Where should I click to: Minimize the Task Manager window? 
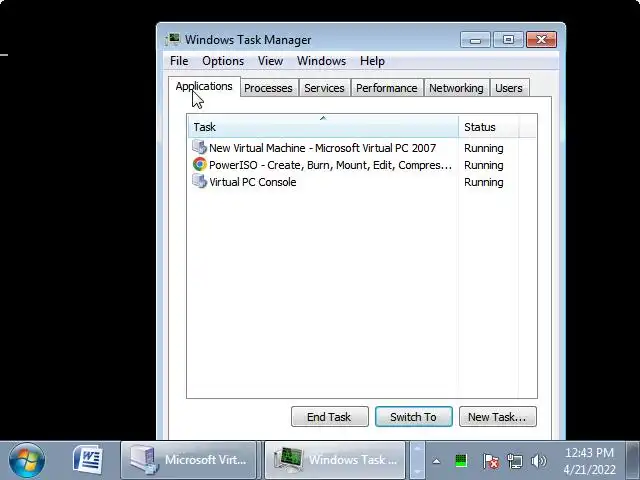(475, 40)
